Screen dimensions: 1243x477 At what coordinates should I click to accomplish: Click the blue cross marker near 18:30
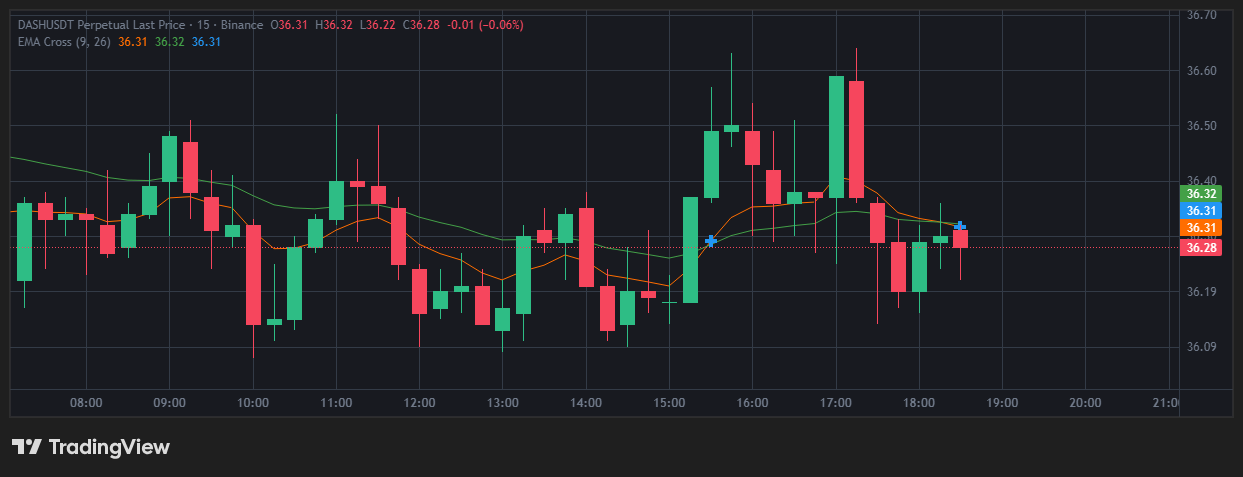(x=960, y=227)
